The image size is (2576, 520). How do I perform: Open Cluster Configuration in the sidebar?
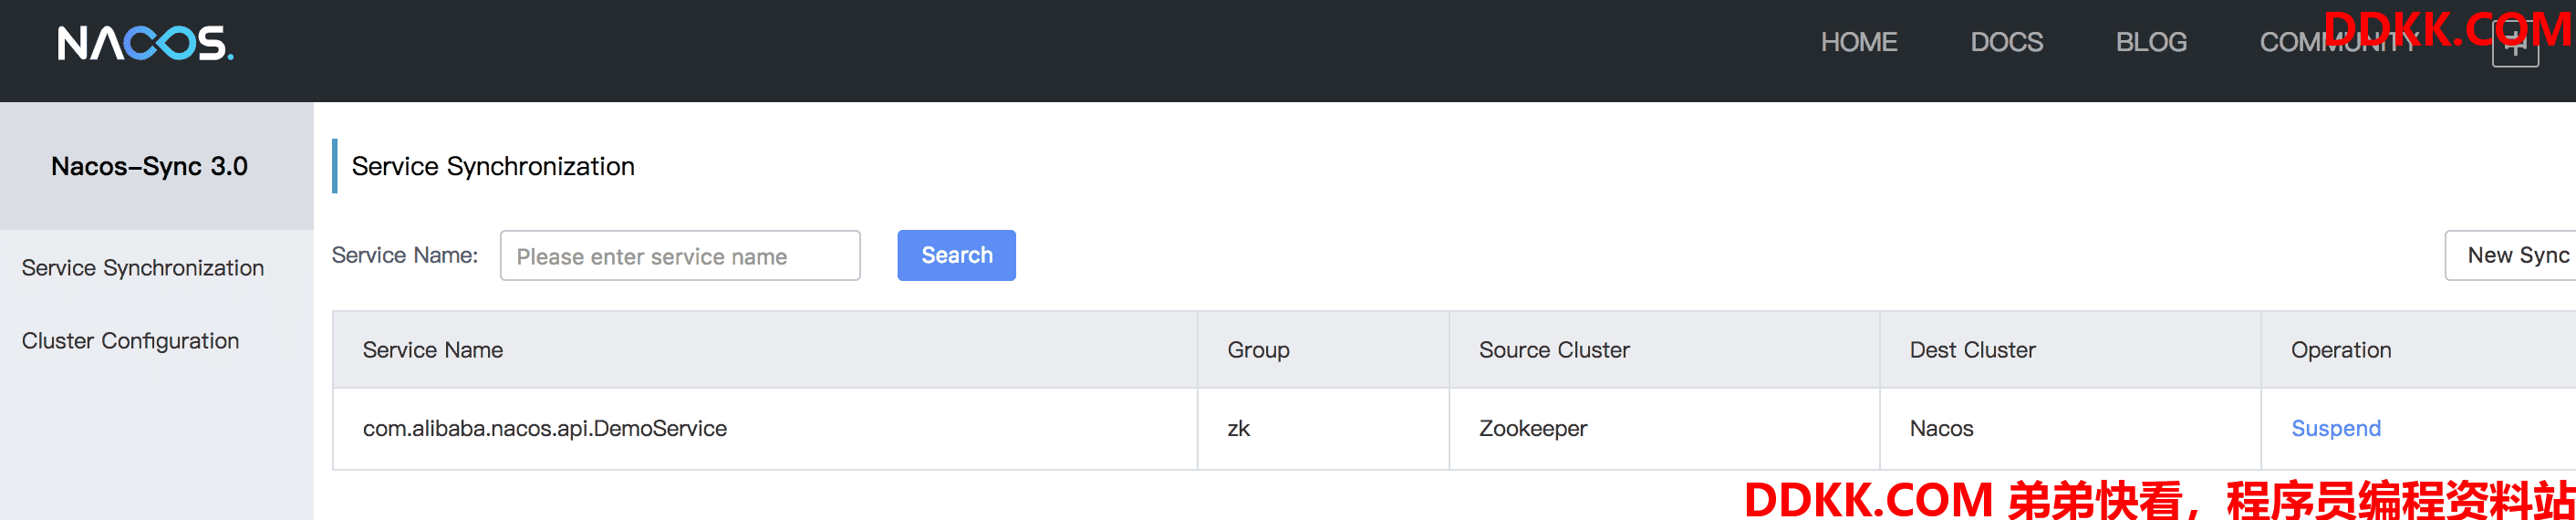130,341
